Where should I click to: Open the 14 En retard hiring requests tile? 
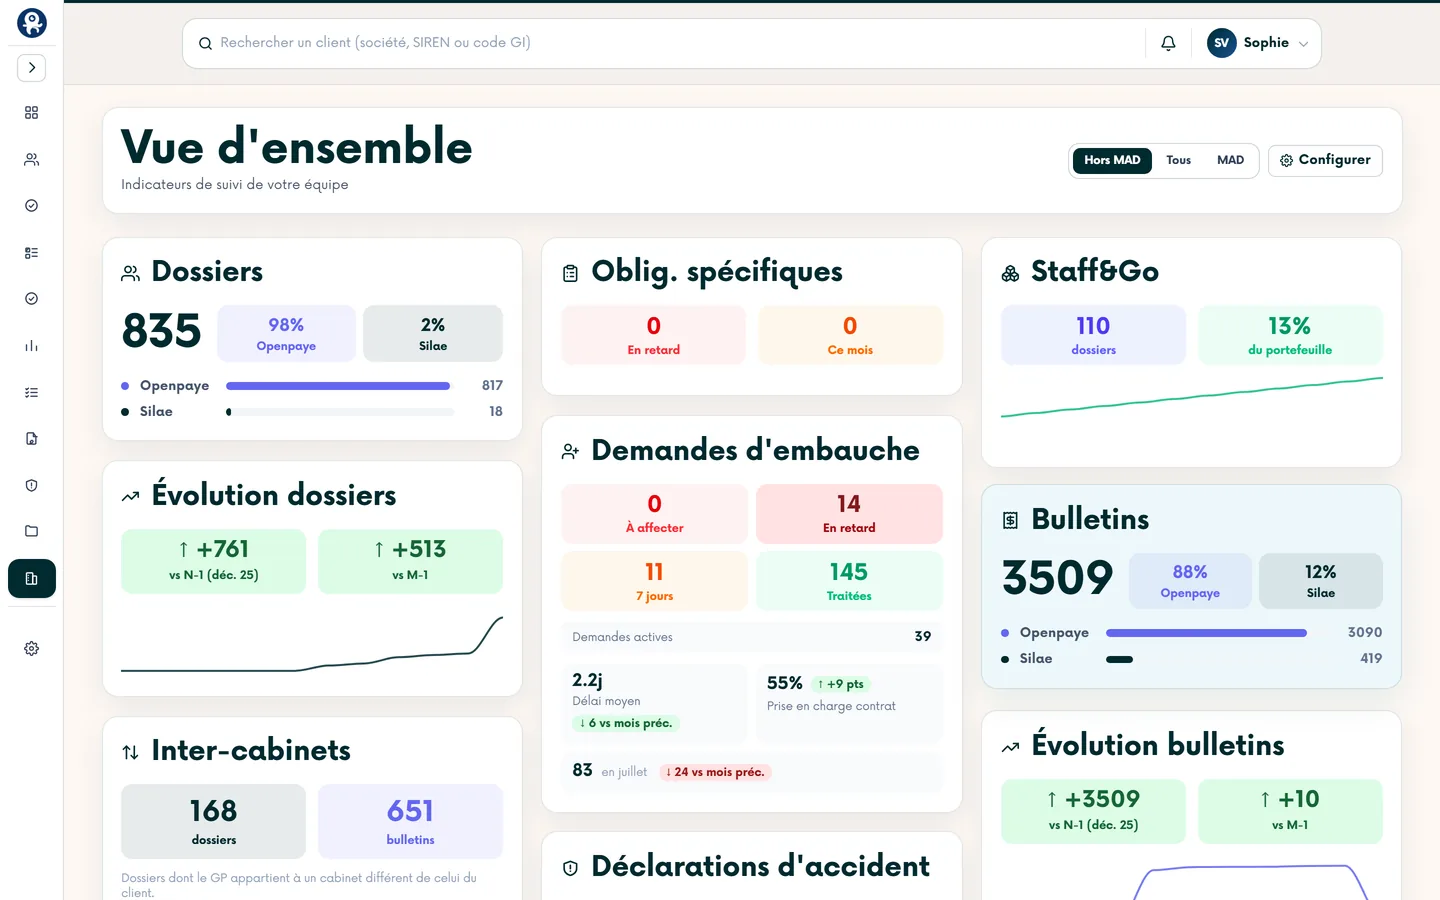tap(849, 514)
